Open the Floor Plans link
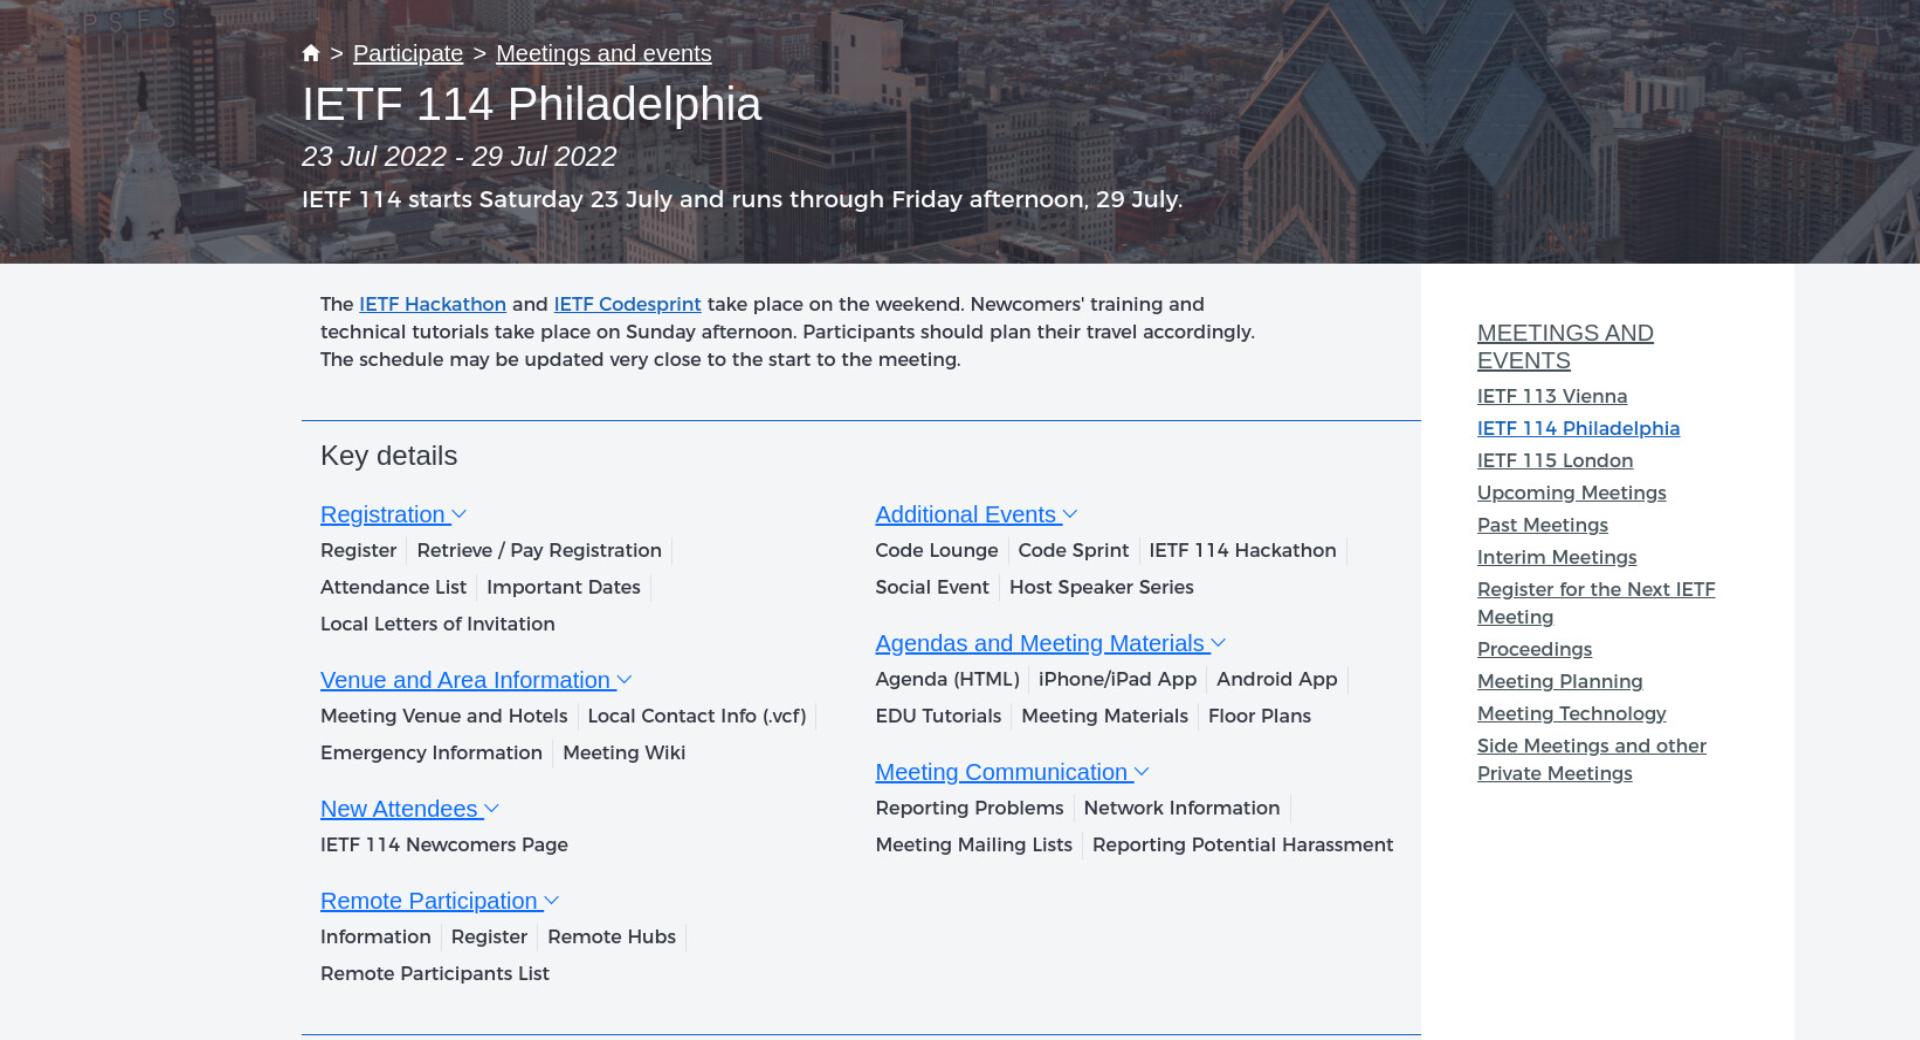The height and width of the screenshot is (1040, 1920). click(1259, 717)
